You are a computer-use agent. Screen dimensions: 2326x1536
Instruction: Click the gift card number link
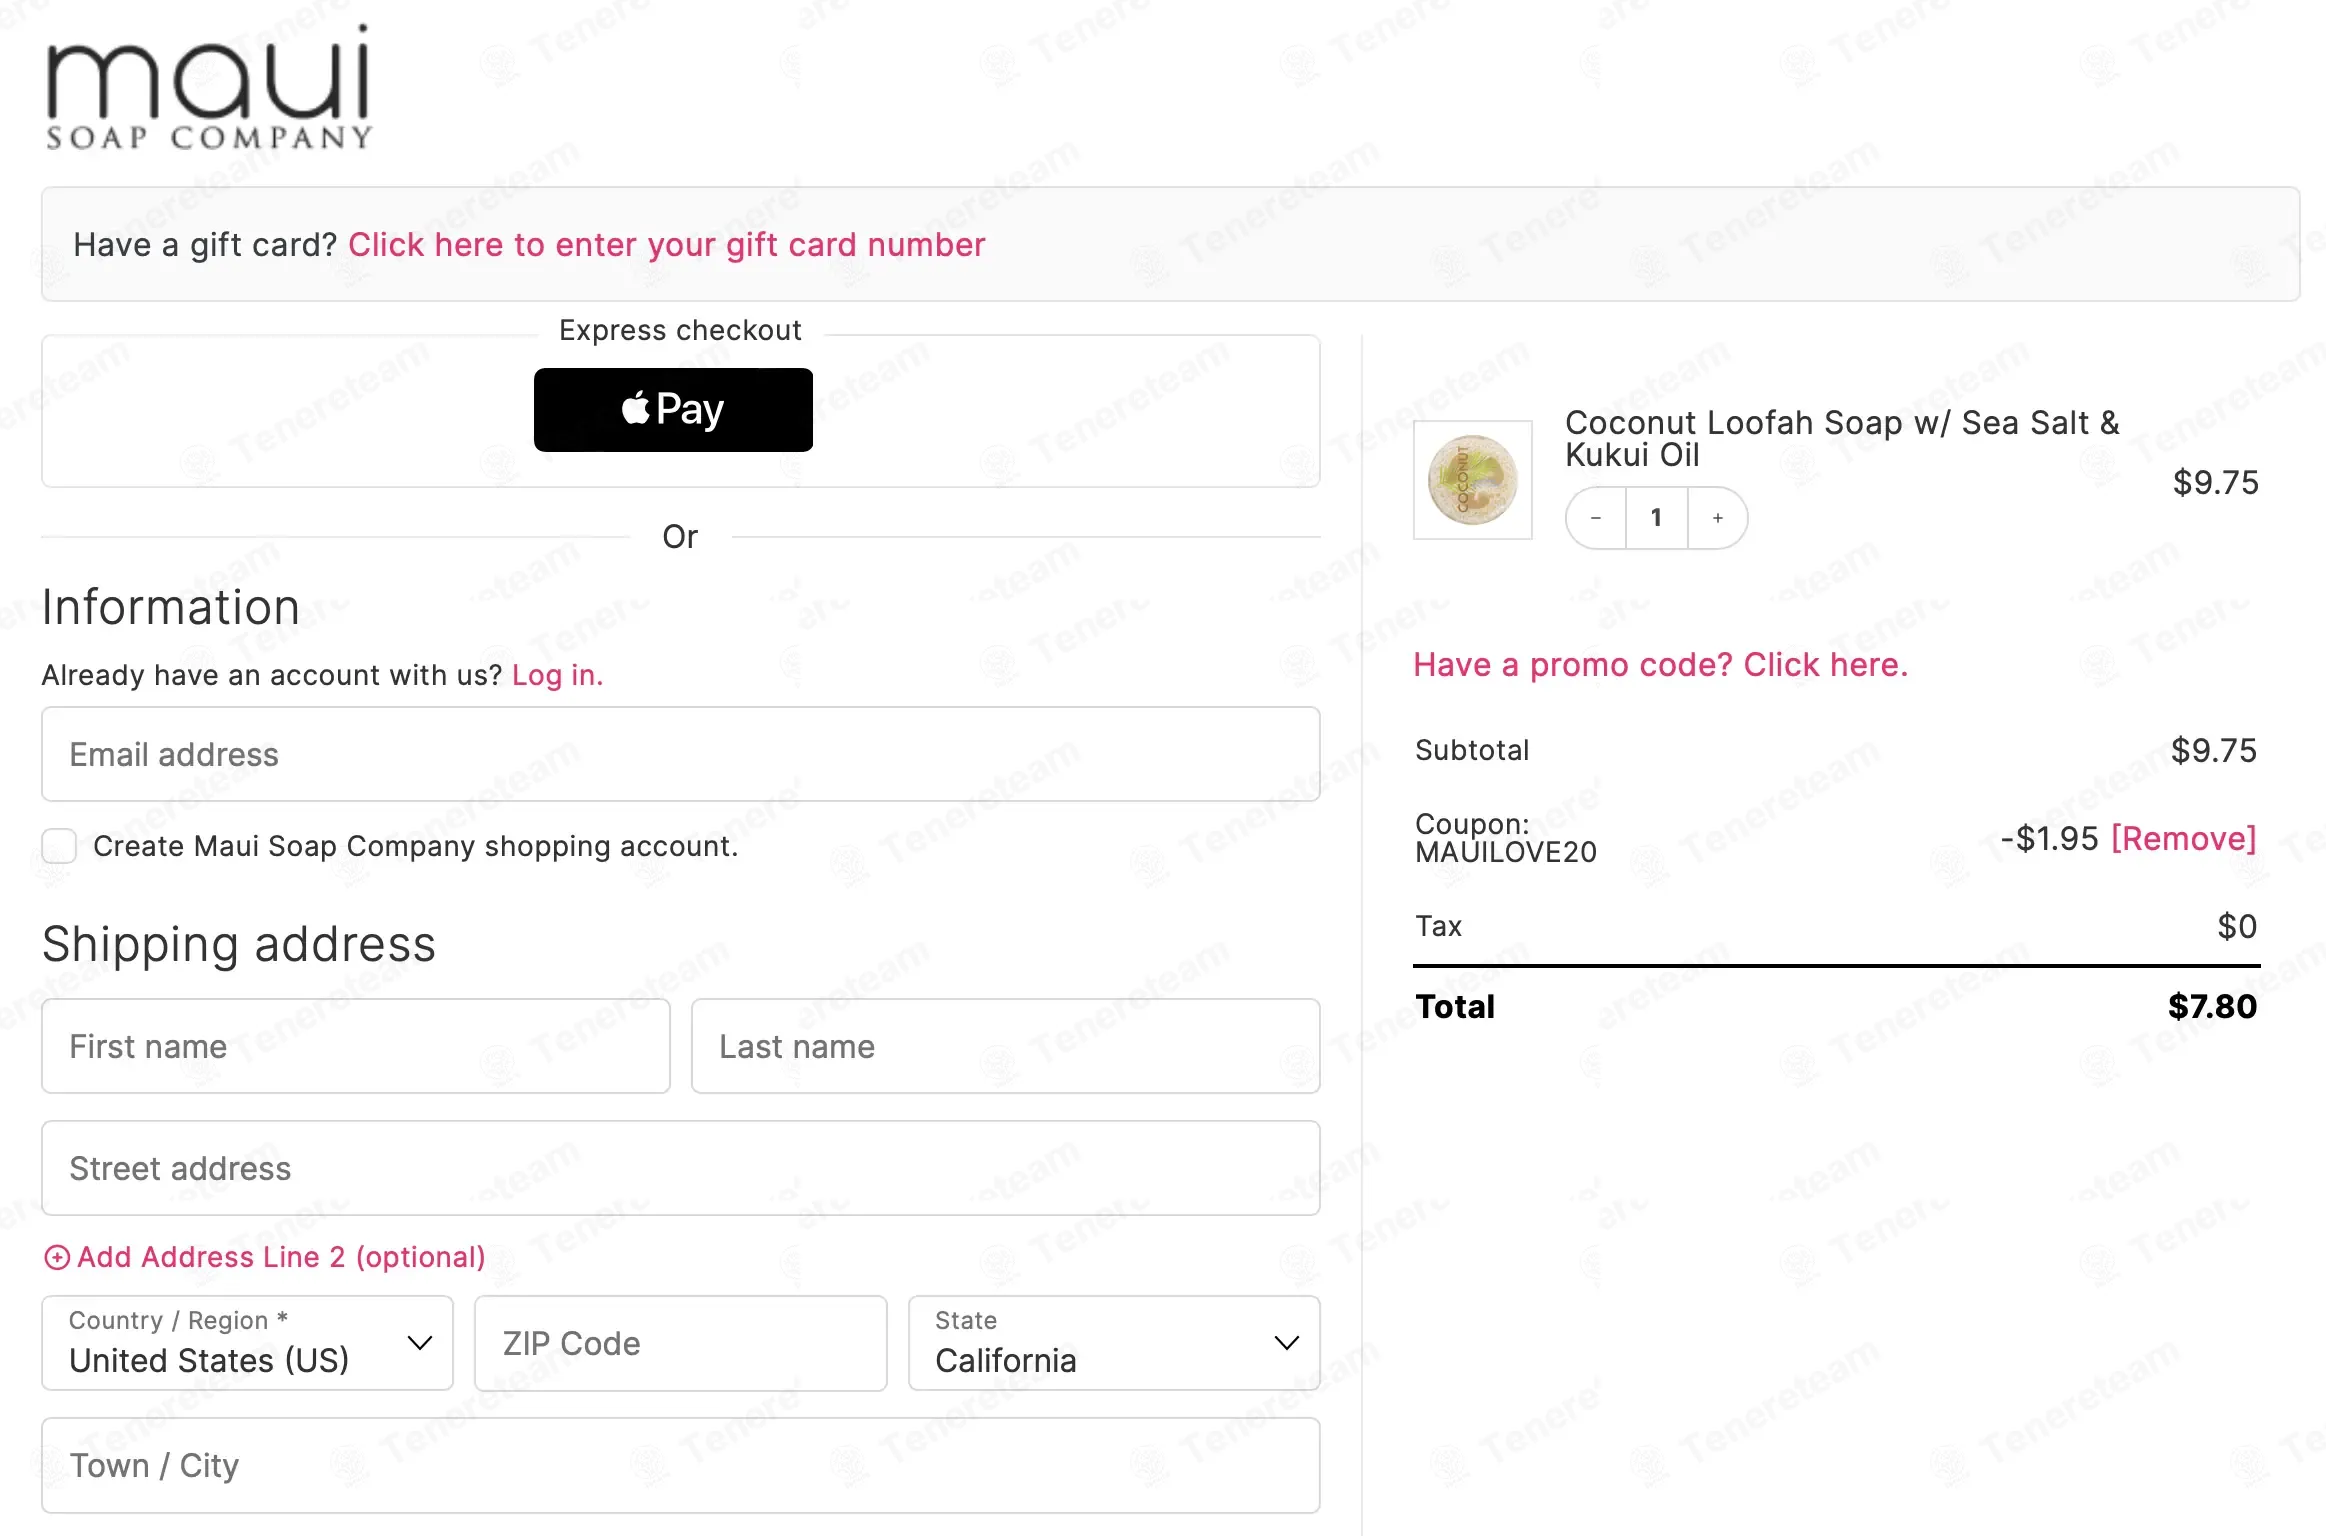[x=666, y=245]
